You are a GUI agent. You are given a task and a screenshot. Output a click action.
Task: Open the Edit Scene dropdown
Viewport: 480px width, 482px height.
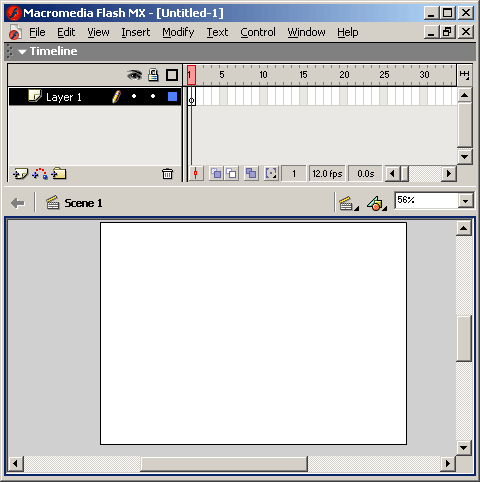(349, 203)
